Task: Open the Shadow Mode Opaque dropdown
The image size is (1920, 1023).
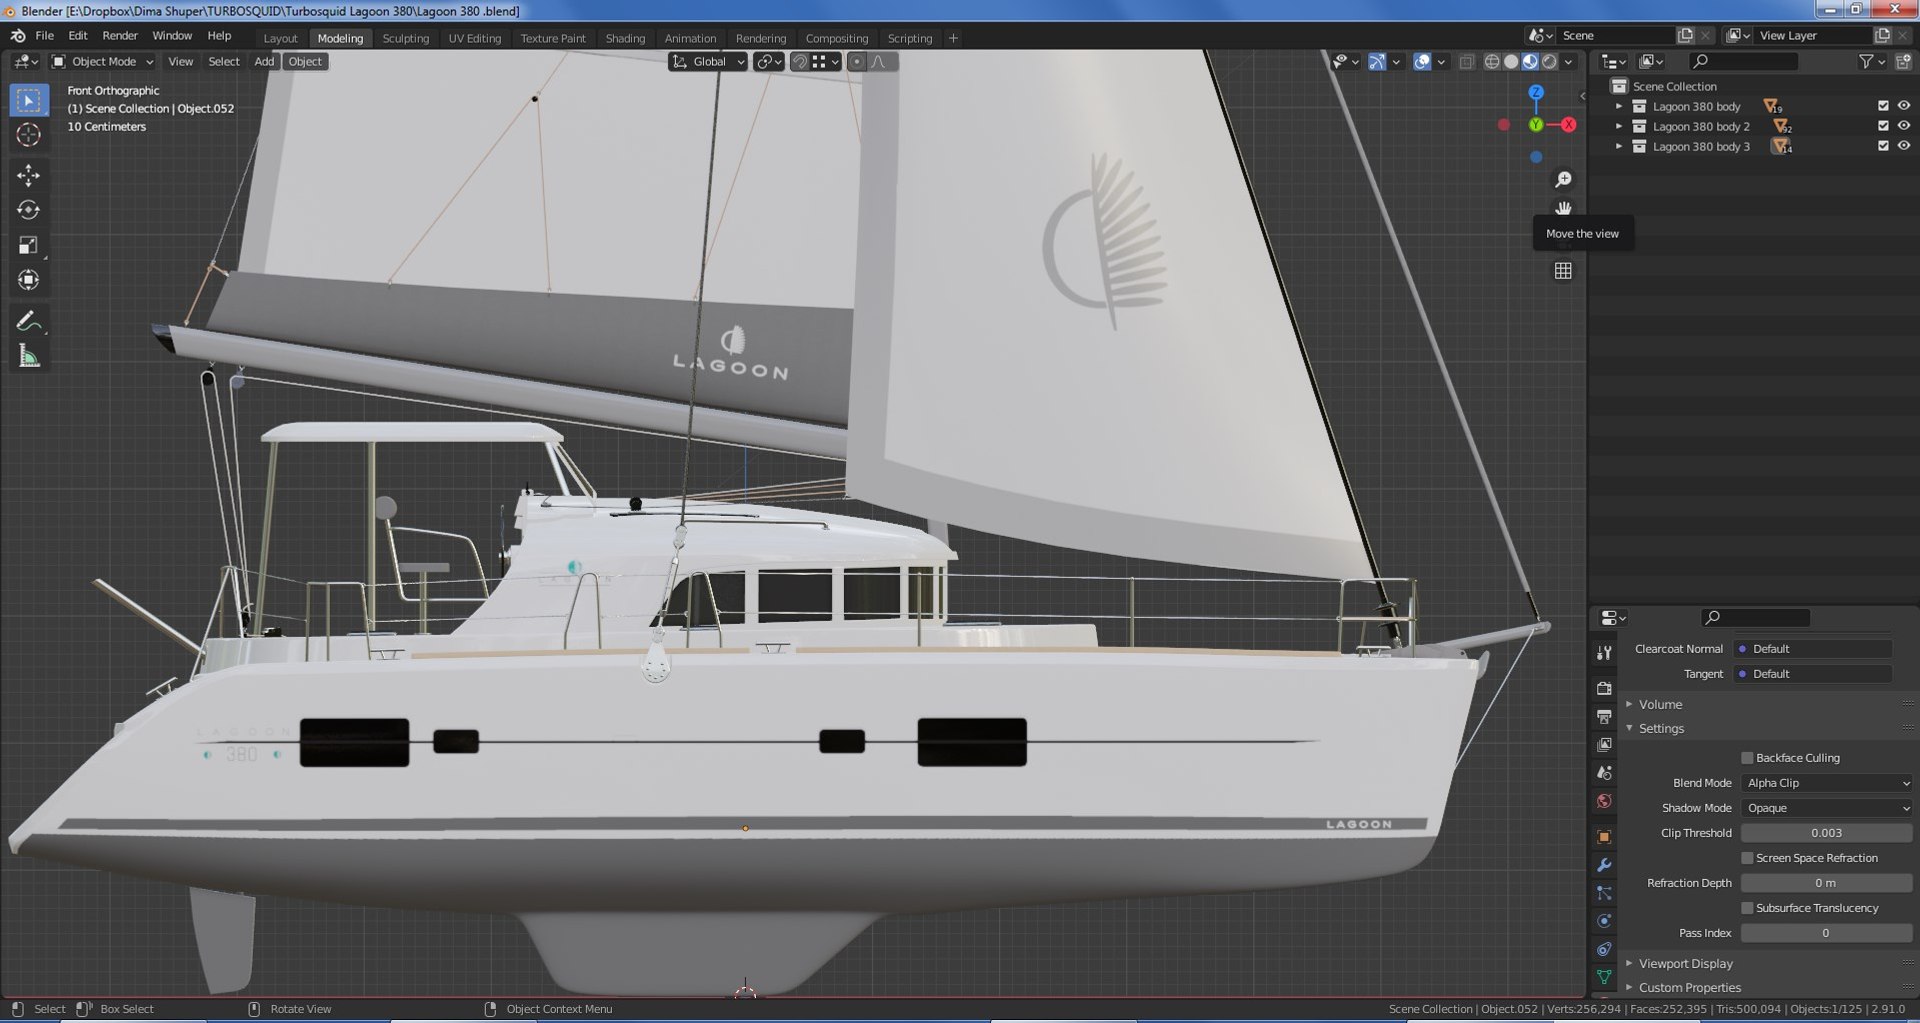Action: pyautogui.click(x=1827, y=808)
